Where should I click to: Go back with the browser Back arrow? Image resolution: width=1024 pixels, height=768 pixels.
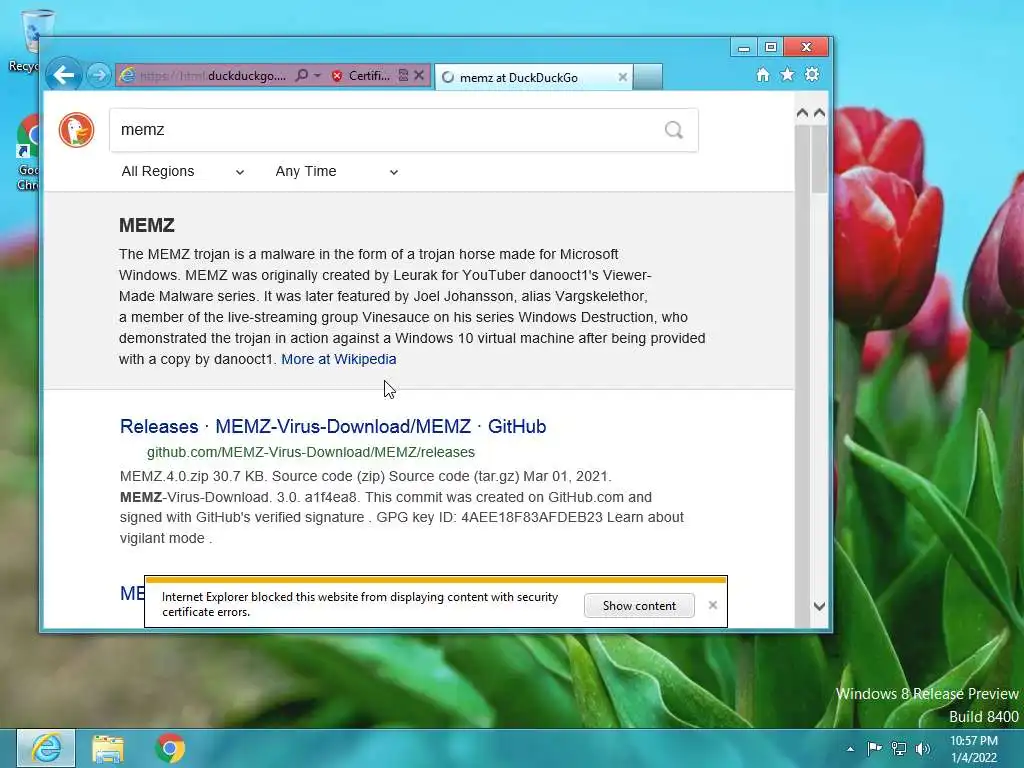[x=63, y=75]
